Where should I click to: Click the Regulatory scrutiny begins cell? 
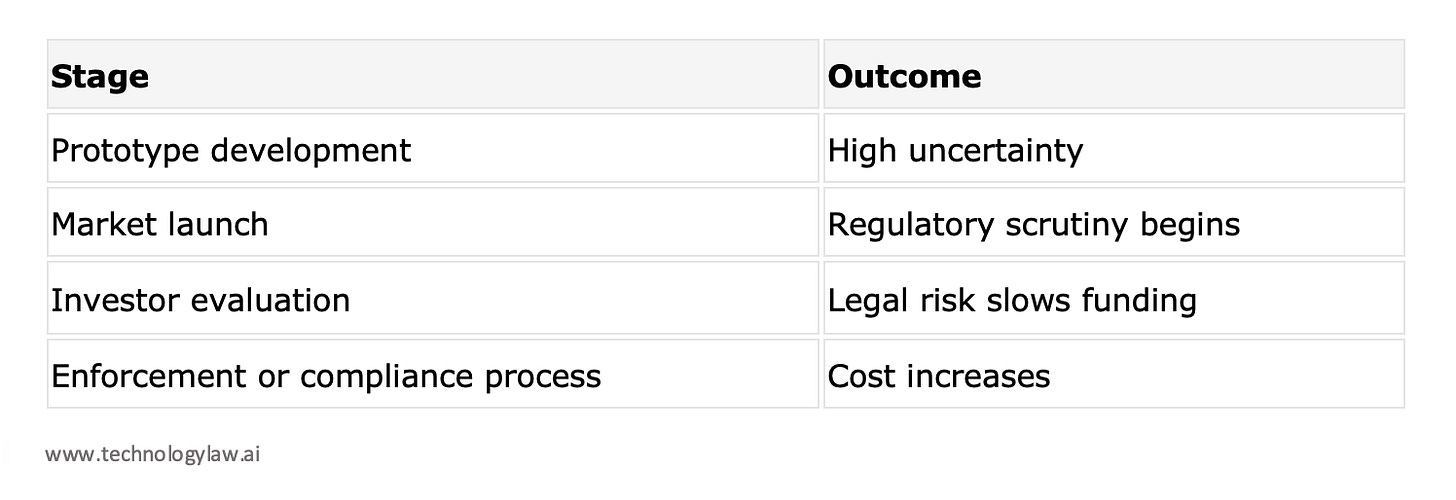click(x=1114, y=223)
